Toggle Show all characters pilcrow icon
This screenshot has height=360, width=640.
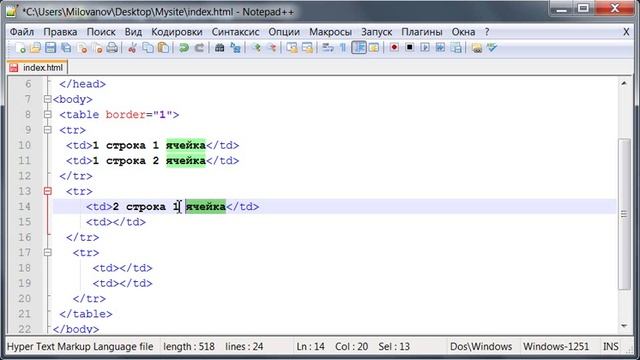pos(343,48)
